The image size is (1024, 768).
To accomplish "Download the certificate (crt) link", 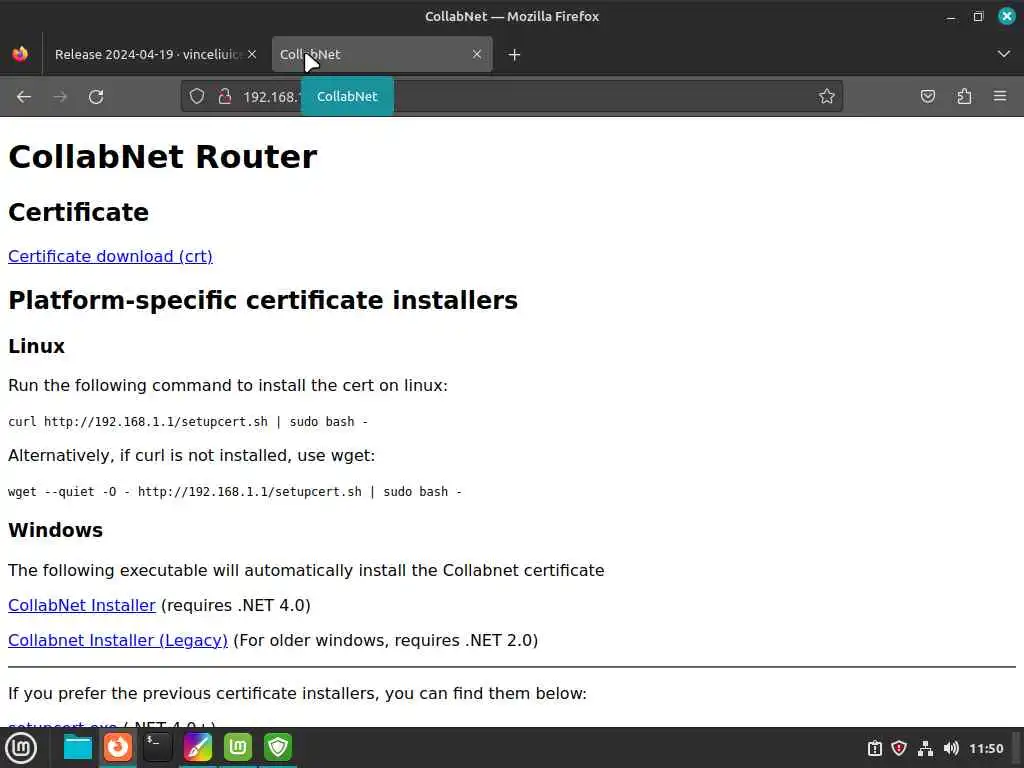I will [110, 256].
